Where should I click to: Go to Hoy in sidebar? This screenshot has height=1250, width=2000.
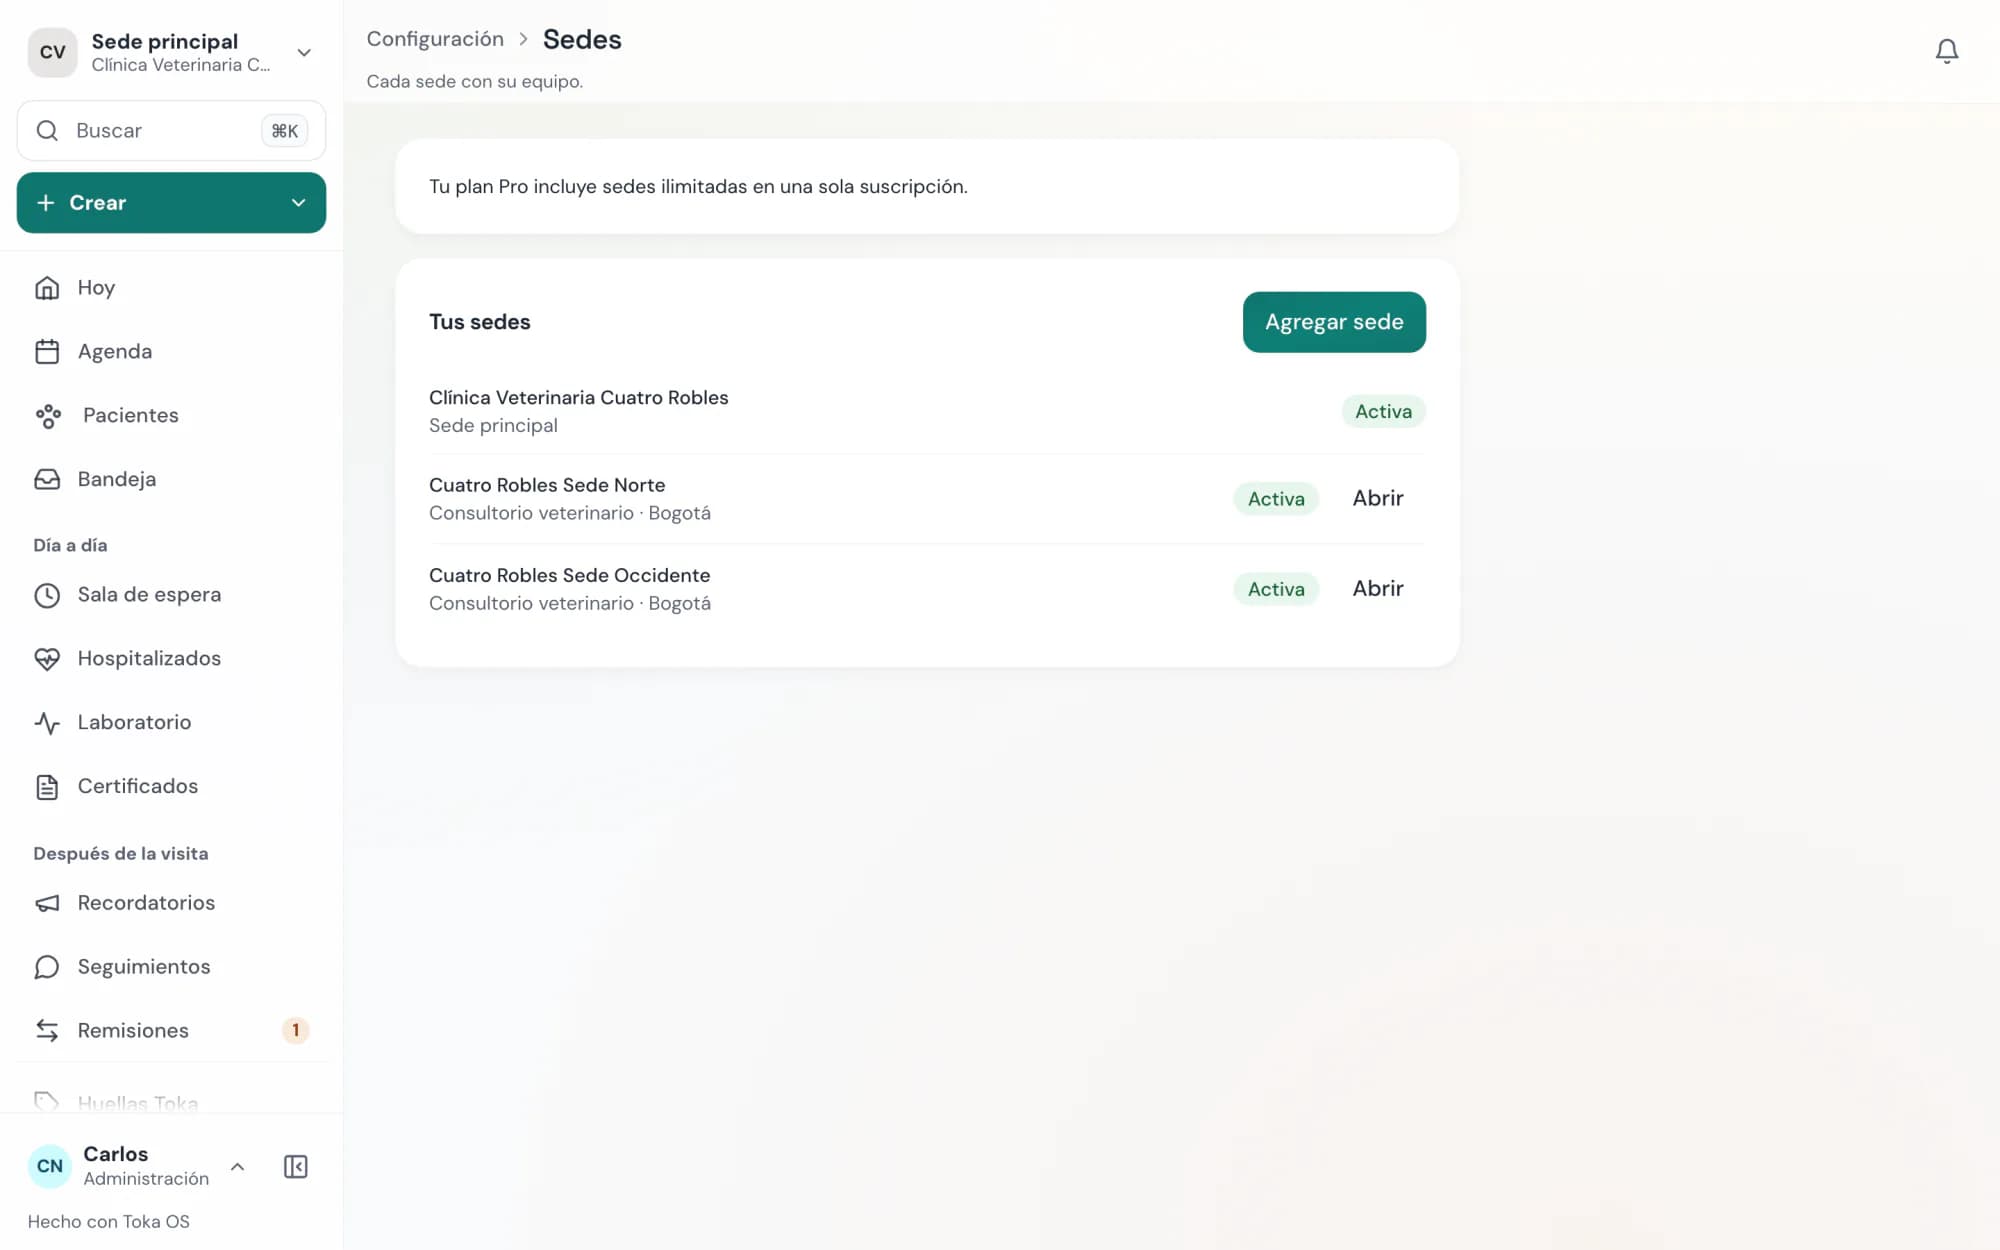click(x=172, y=288)
